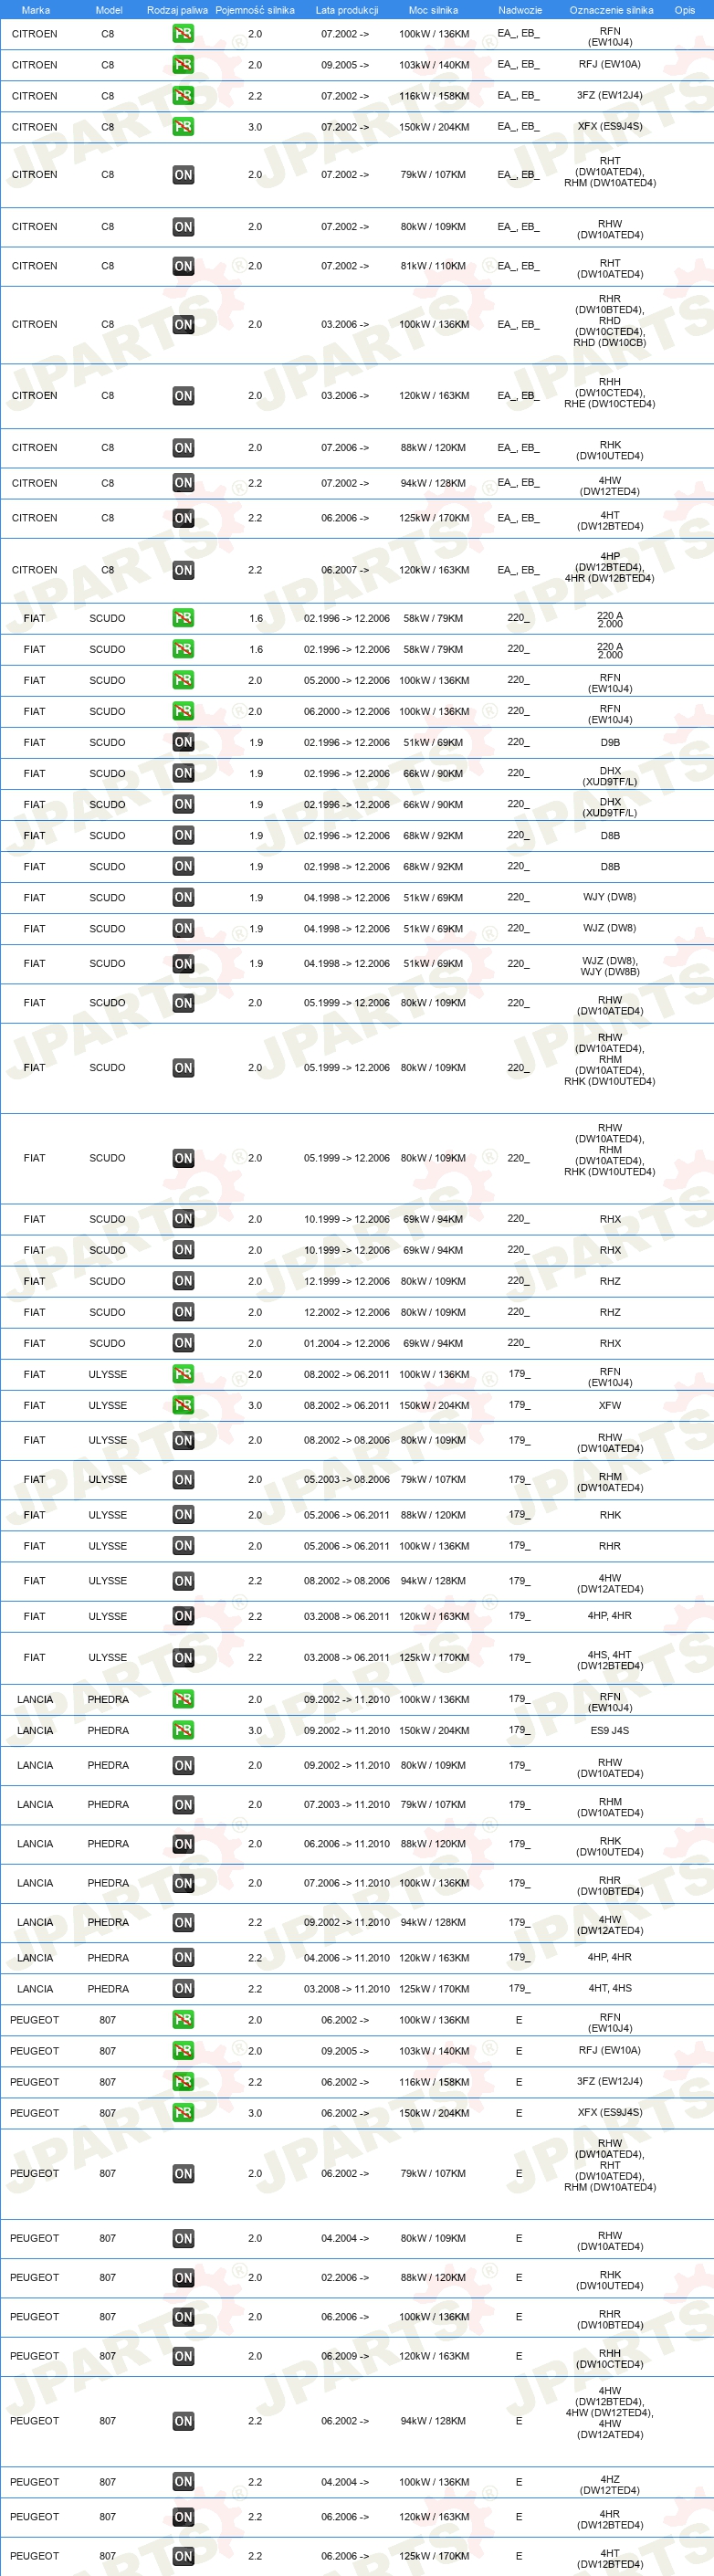
Task: Click diesel ON icon in Peugeot 807 06.2009 row
Action: point(183,2356)
